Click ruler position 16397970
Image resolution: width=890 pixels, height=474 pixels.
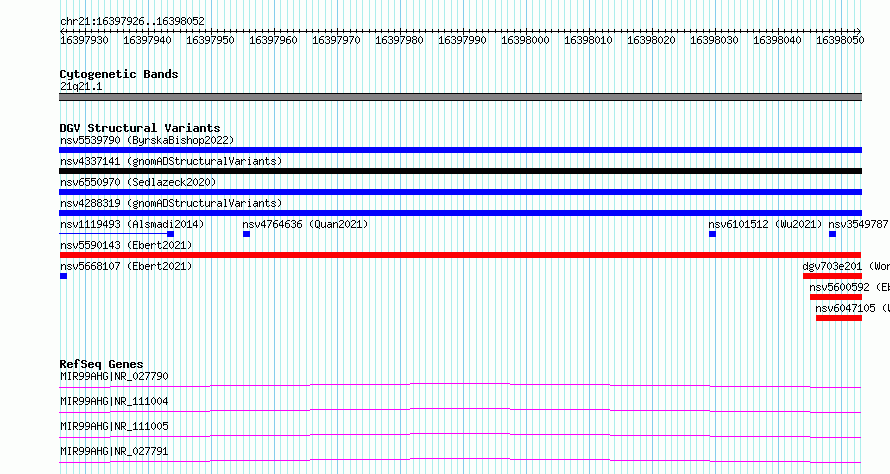[336, 40]
